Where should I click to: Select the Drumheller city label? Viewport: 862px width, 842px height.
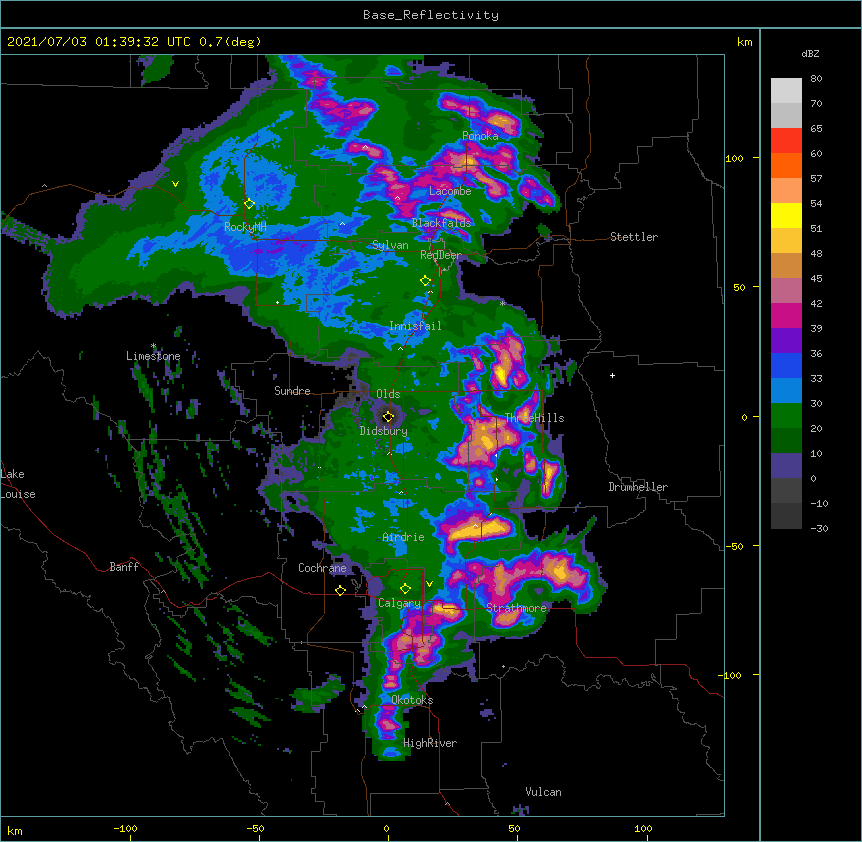(638, 487)
